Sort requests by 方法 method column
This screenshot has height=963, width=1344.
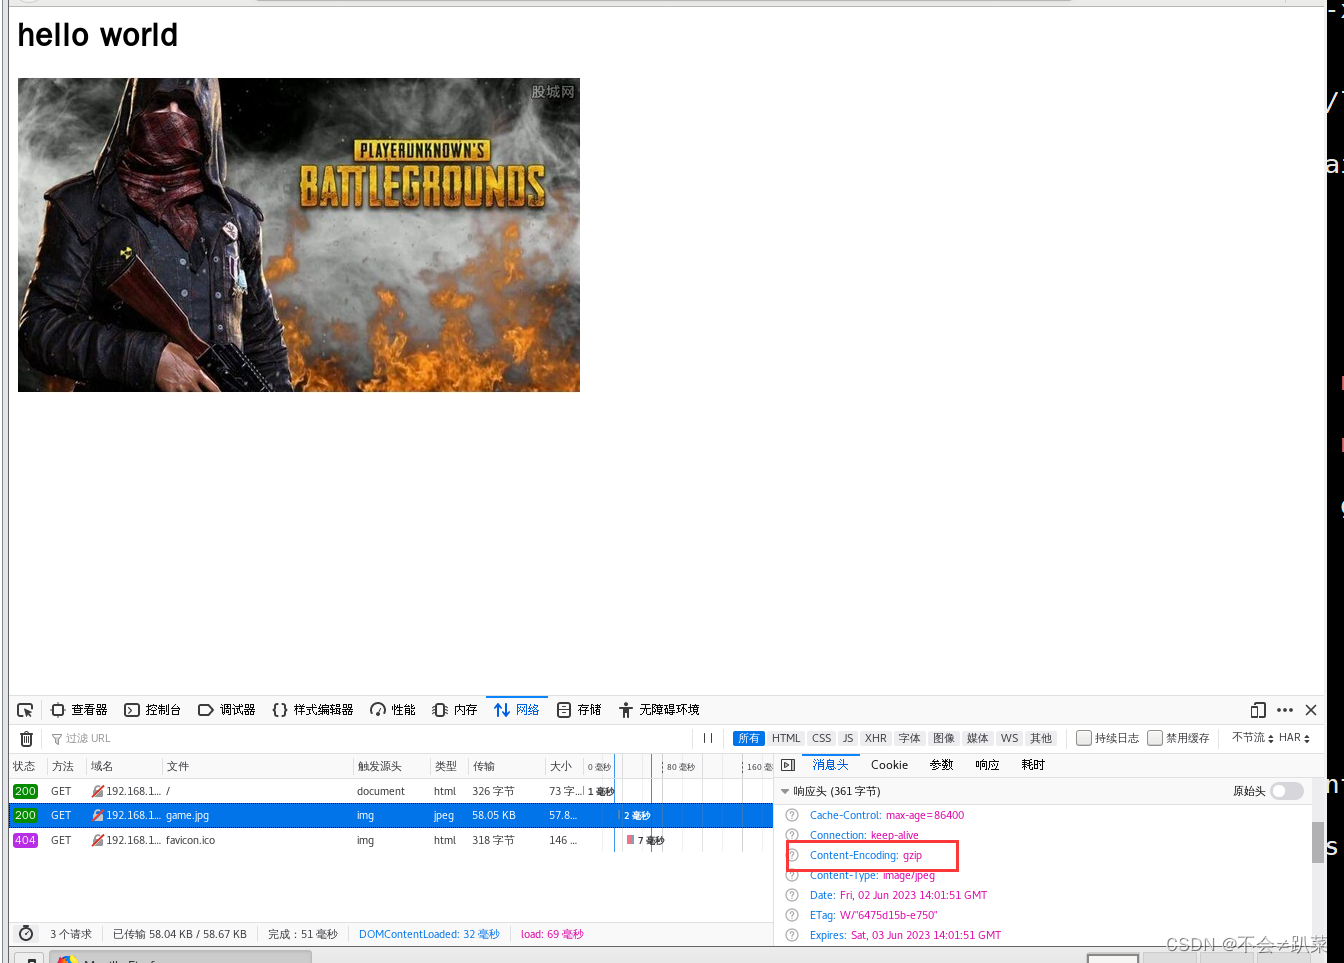(67, 766)
